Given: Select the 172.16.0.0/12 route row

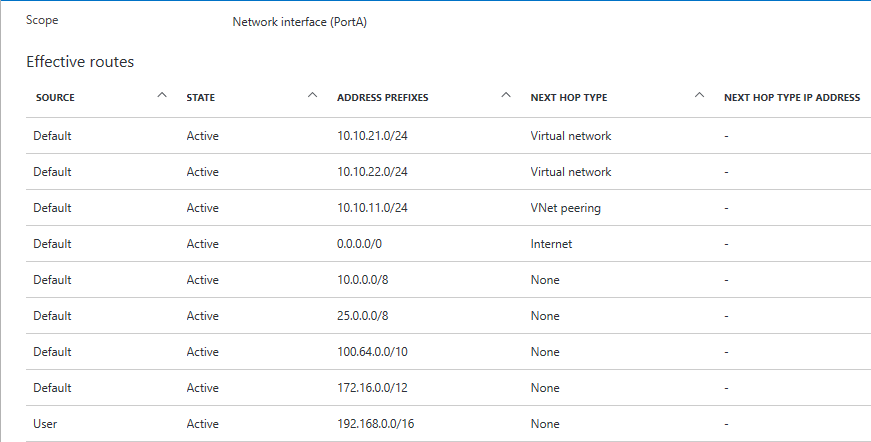Looking at the screenshot, I should (371, 388).
